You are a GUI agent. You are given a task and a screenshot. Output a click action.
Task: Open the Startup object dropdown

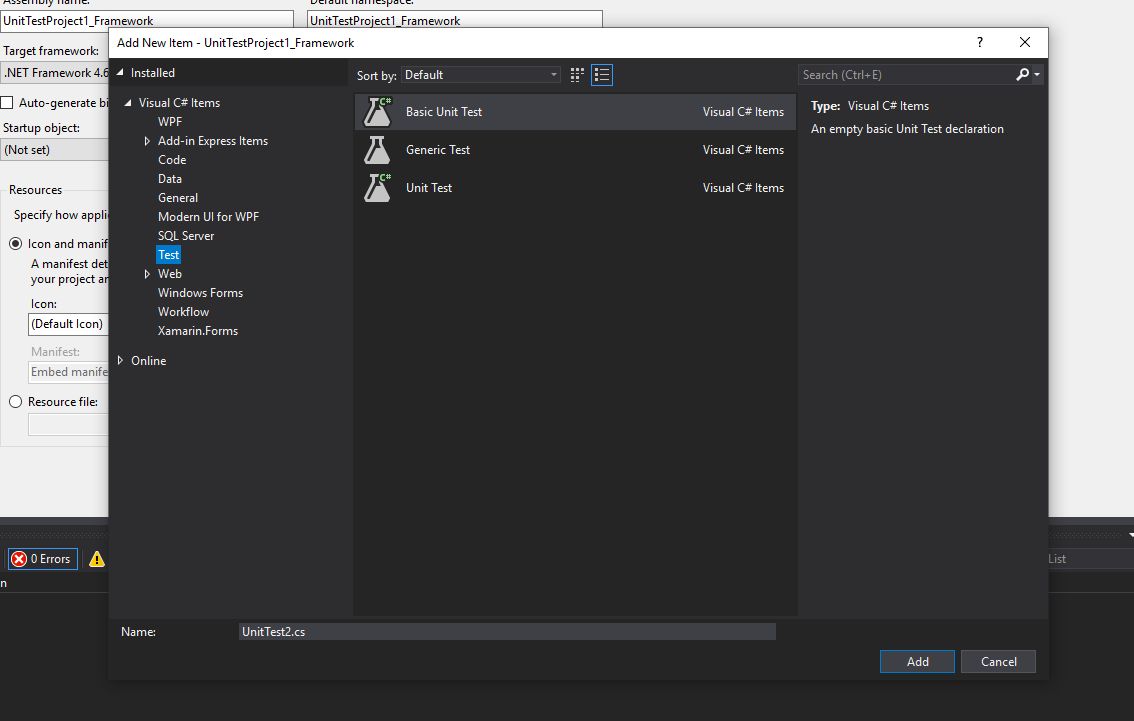[55, 150]
